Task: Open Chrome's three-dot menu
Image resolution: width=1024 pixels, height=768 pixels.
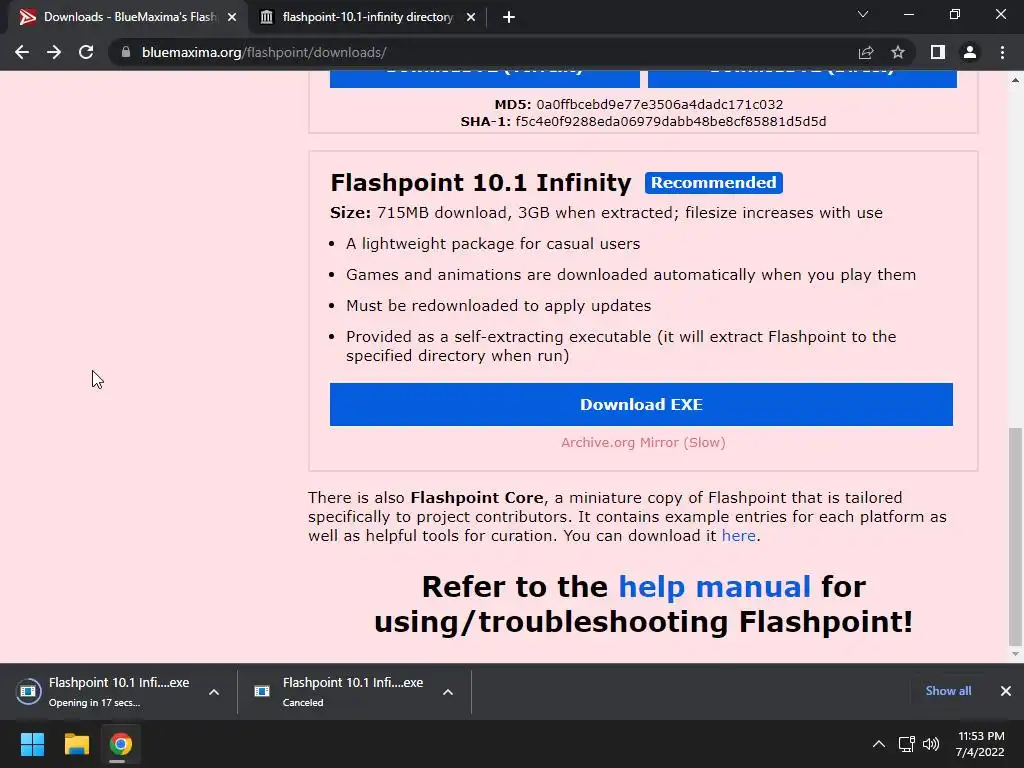Action: 1002,52
